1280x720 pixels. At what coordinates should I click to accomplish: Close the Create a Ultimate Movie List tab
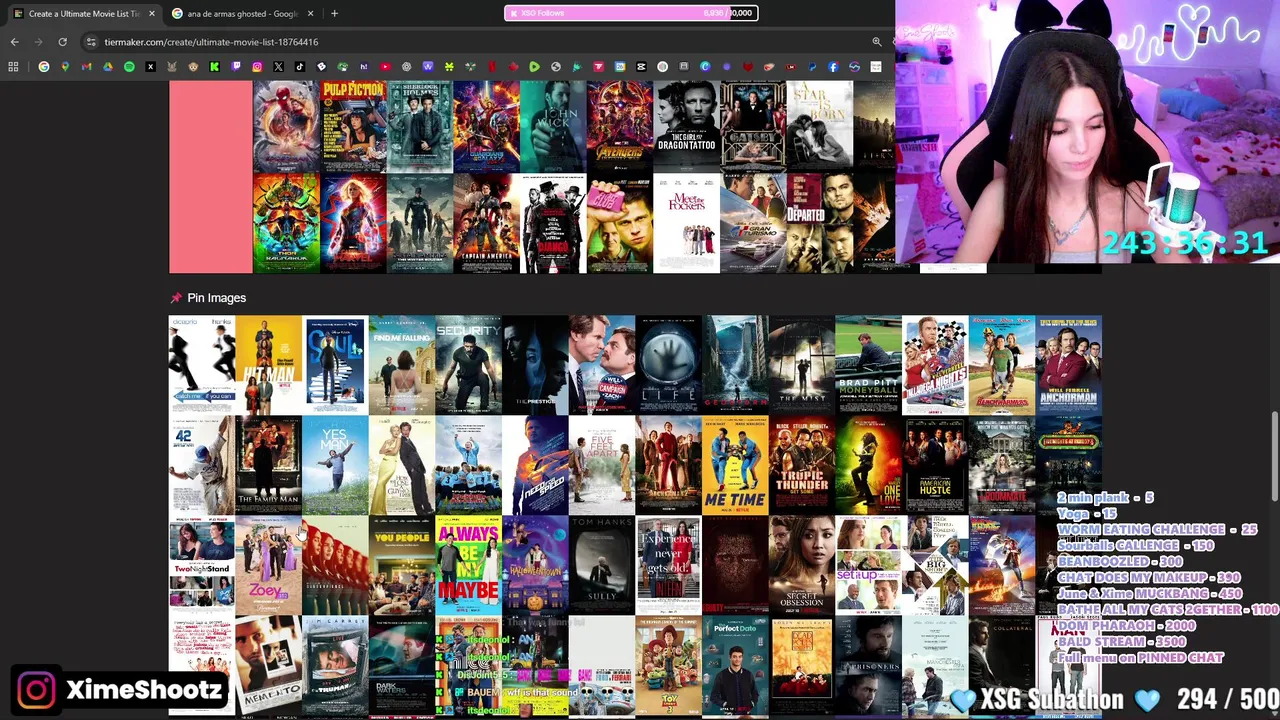[152, 13]
